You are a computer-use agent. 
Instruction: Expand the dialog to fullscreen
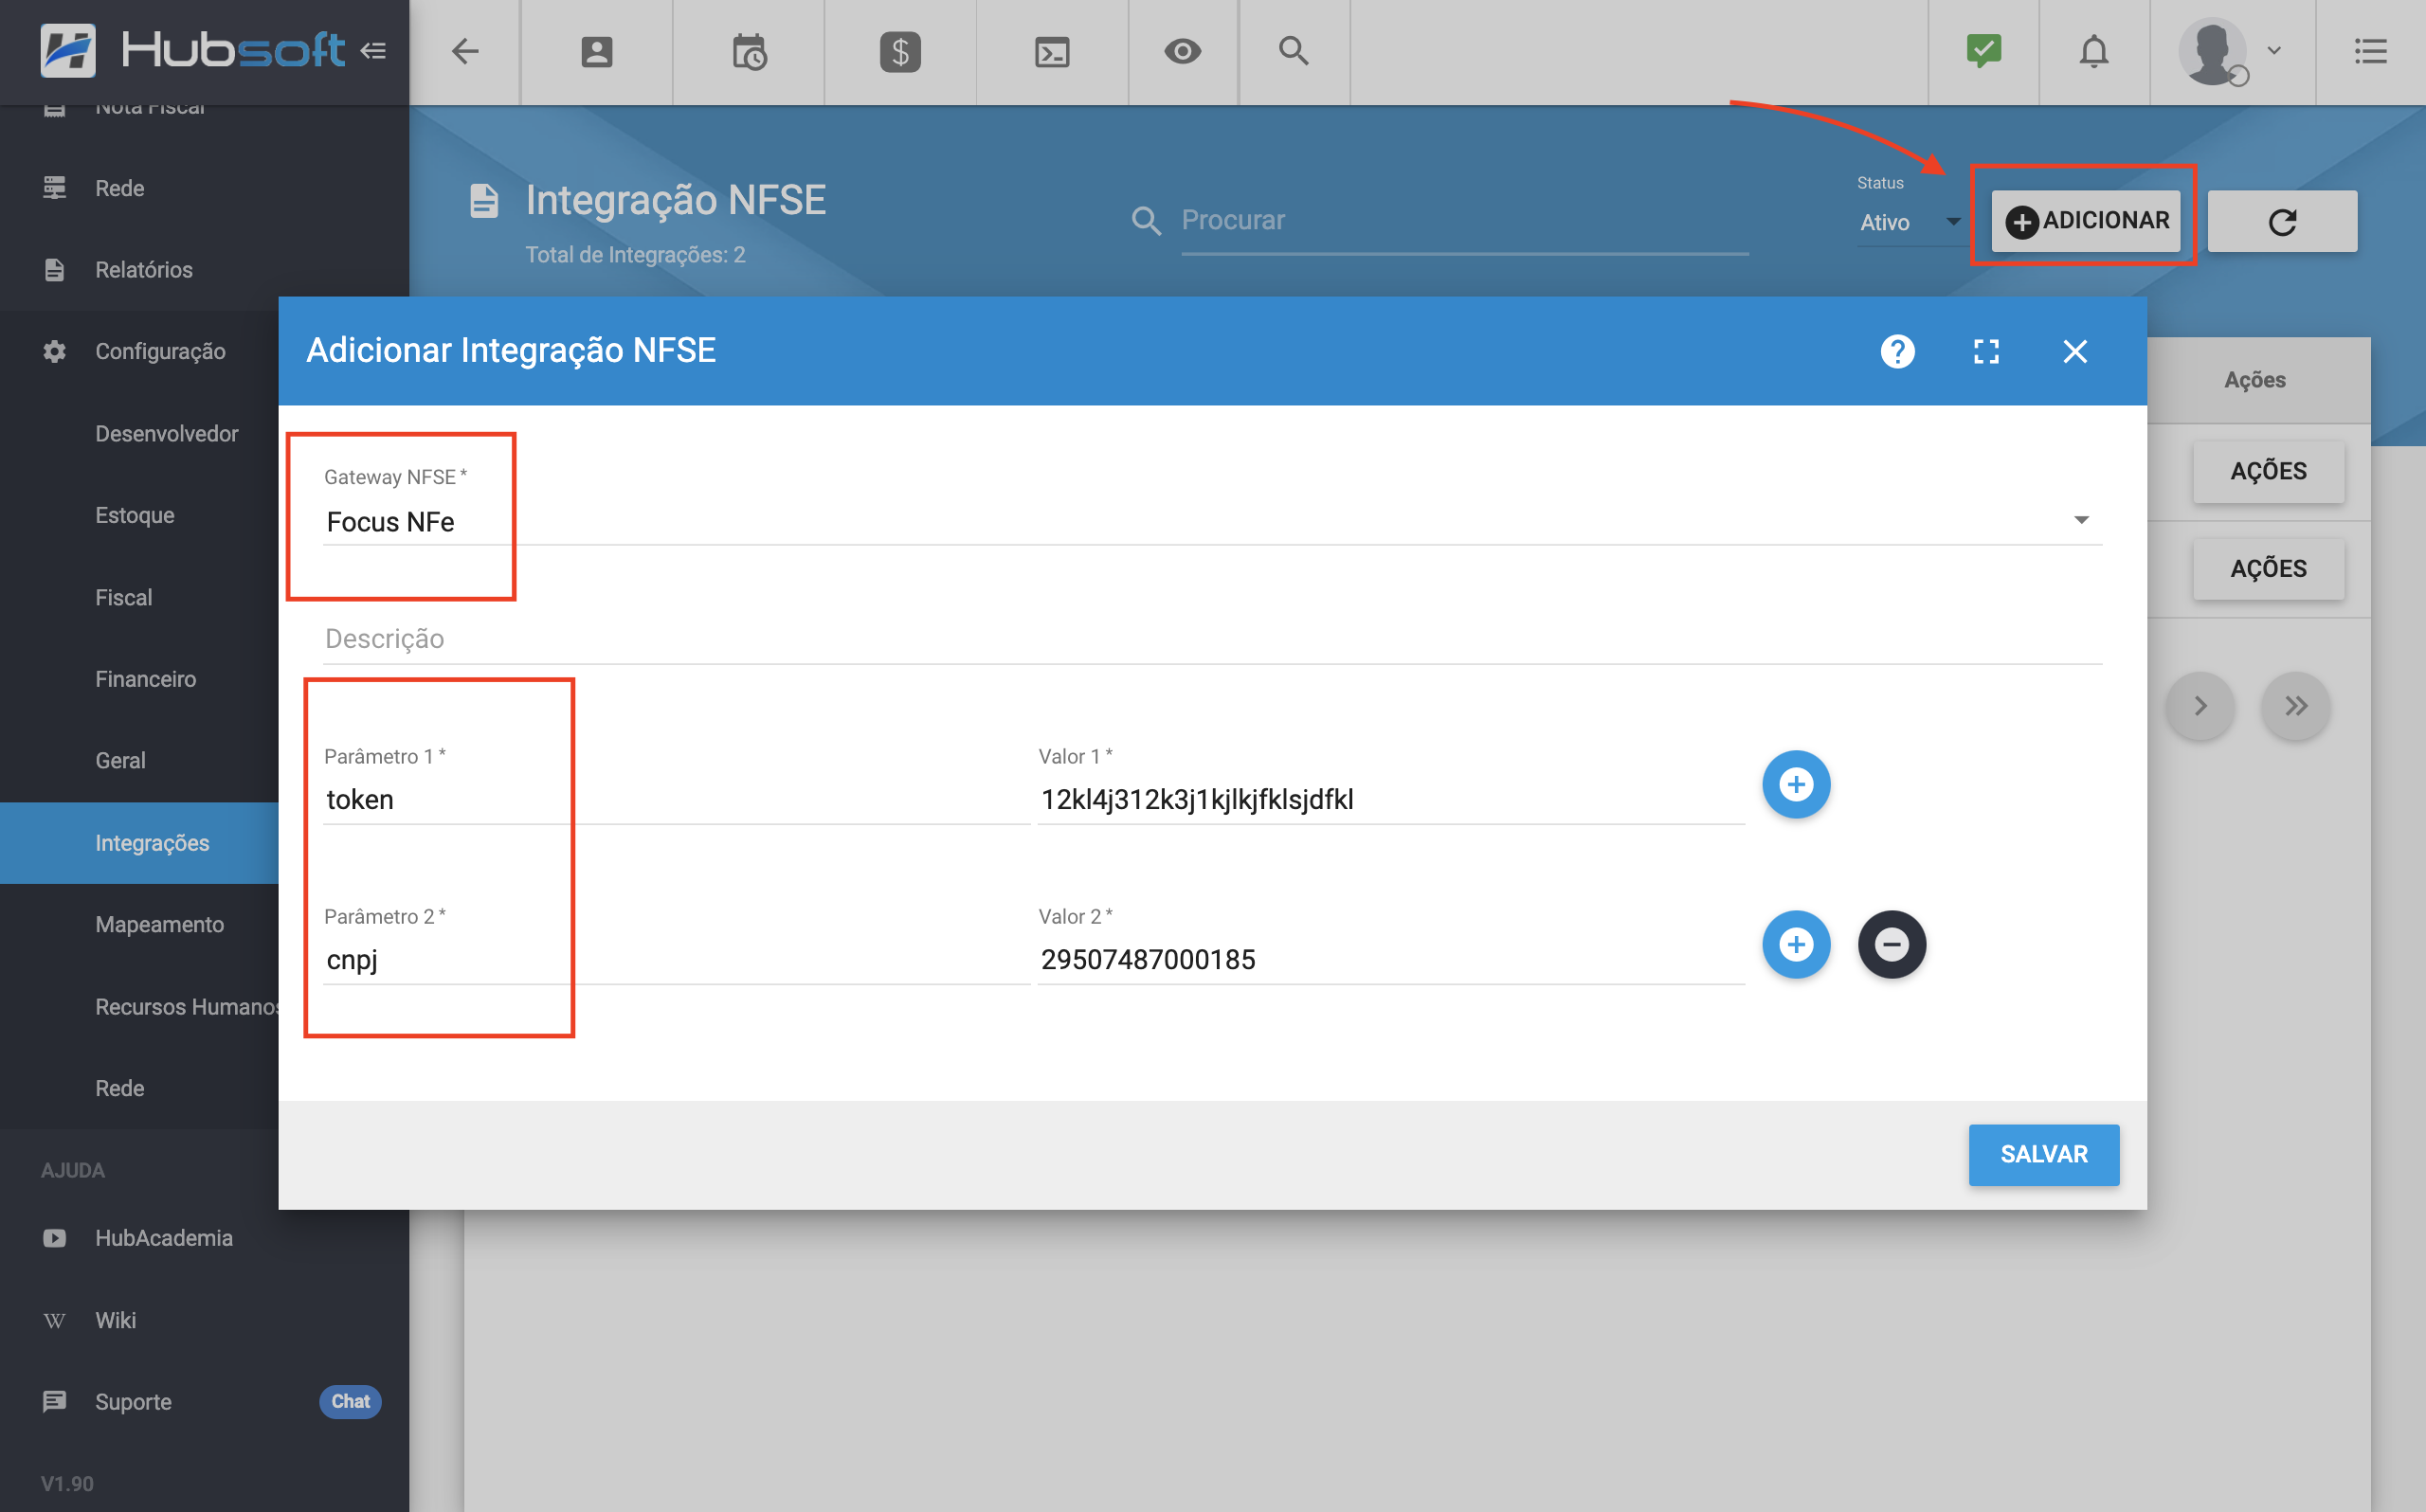[x=1987, y=351]
